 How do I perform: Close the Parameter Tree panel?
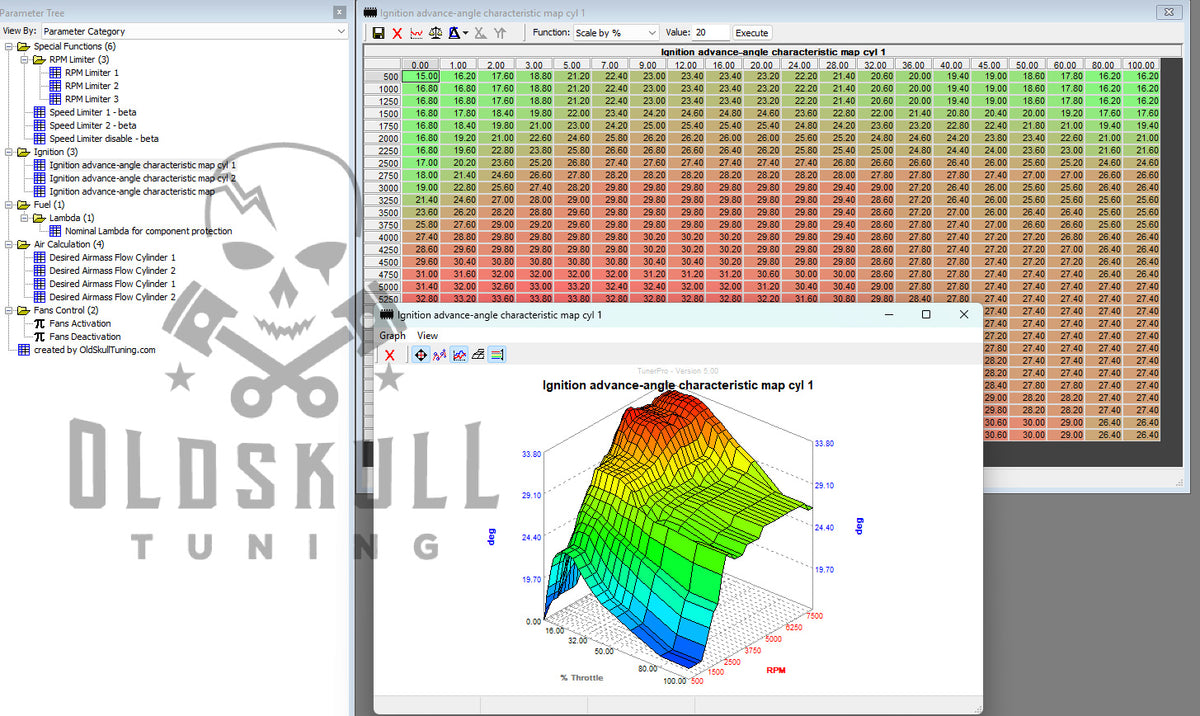(x=339, y=12)
